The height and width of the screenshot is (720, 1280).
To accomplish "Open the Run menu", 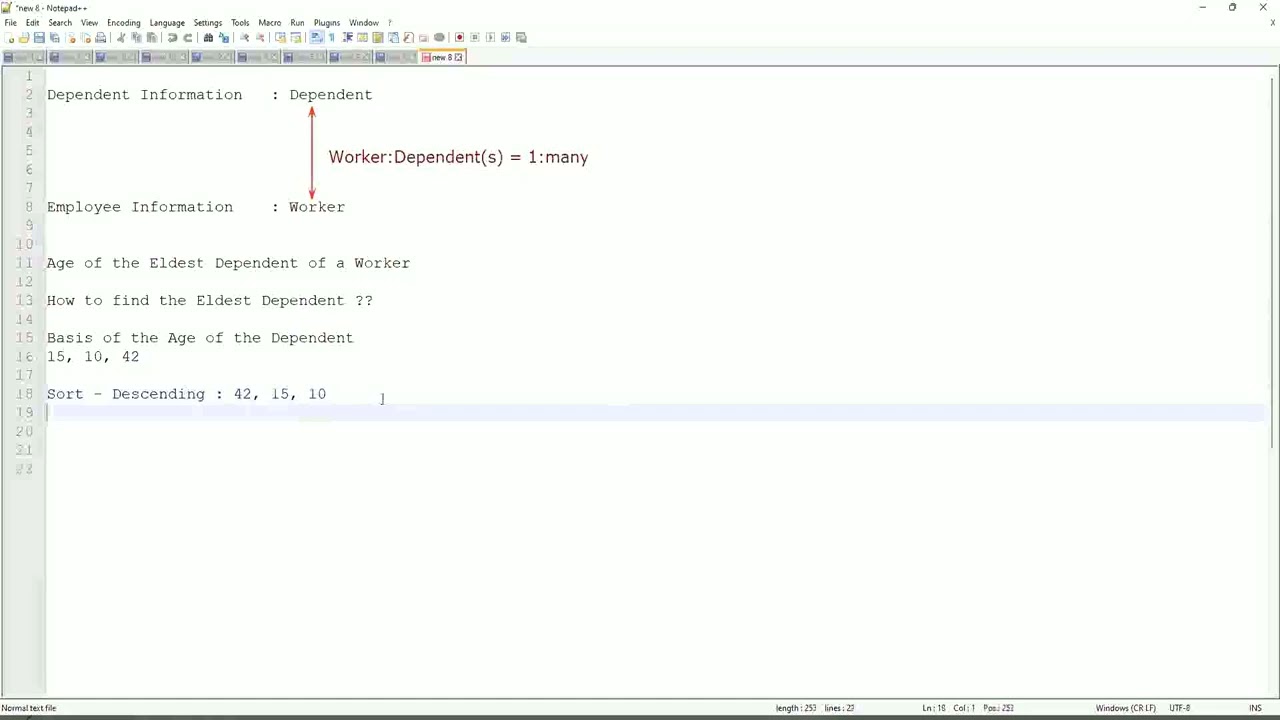I will [297, 22].
